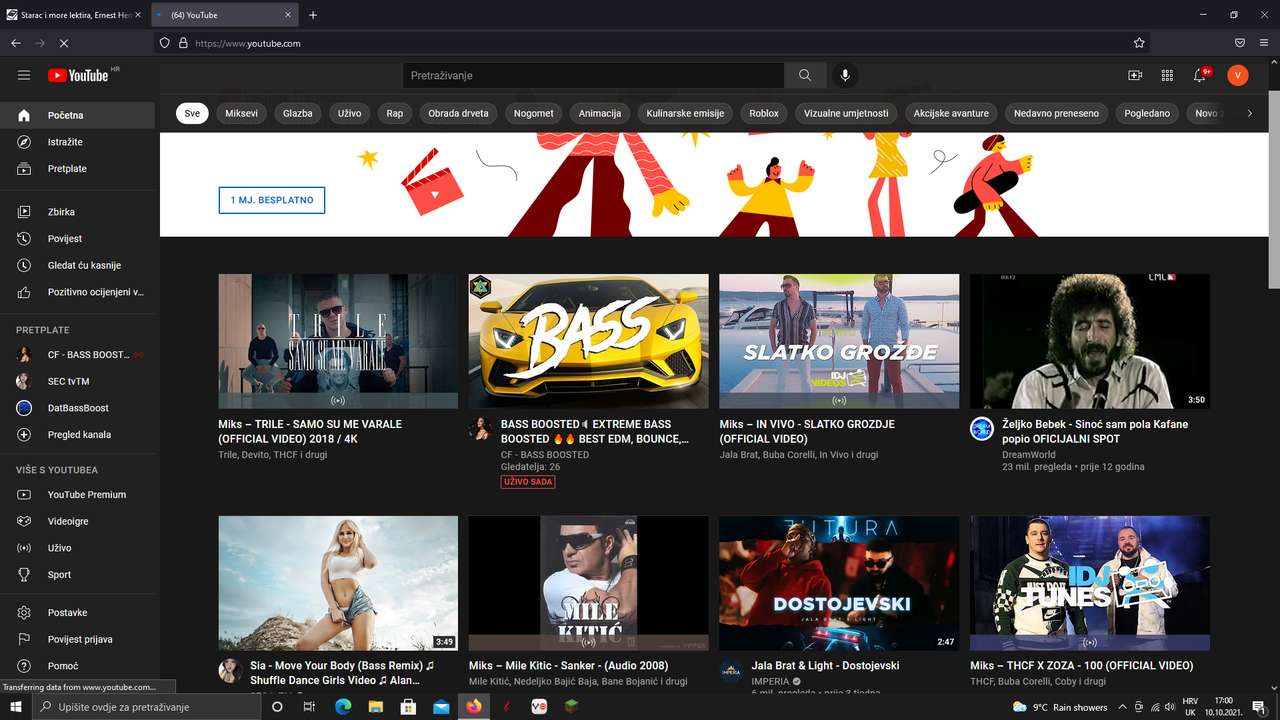Open a new Firefox tab

tap(313, 15)
